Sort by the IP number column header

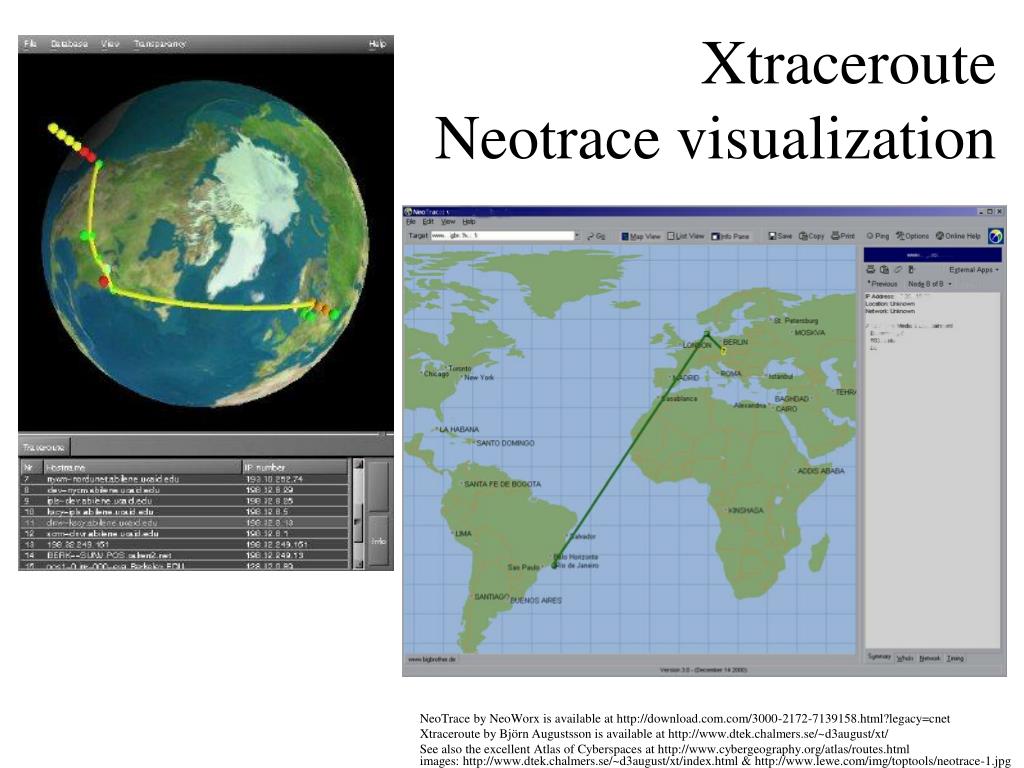[295, 468]
